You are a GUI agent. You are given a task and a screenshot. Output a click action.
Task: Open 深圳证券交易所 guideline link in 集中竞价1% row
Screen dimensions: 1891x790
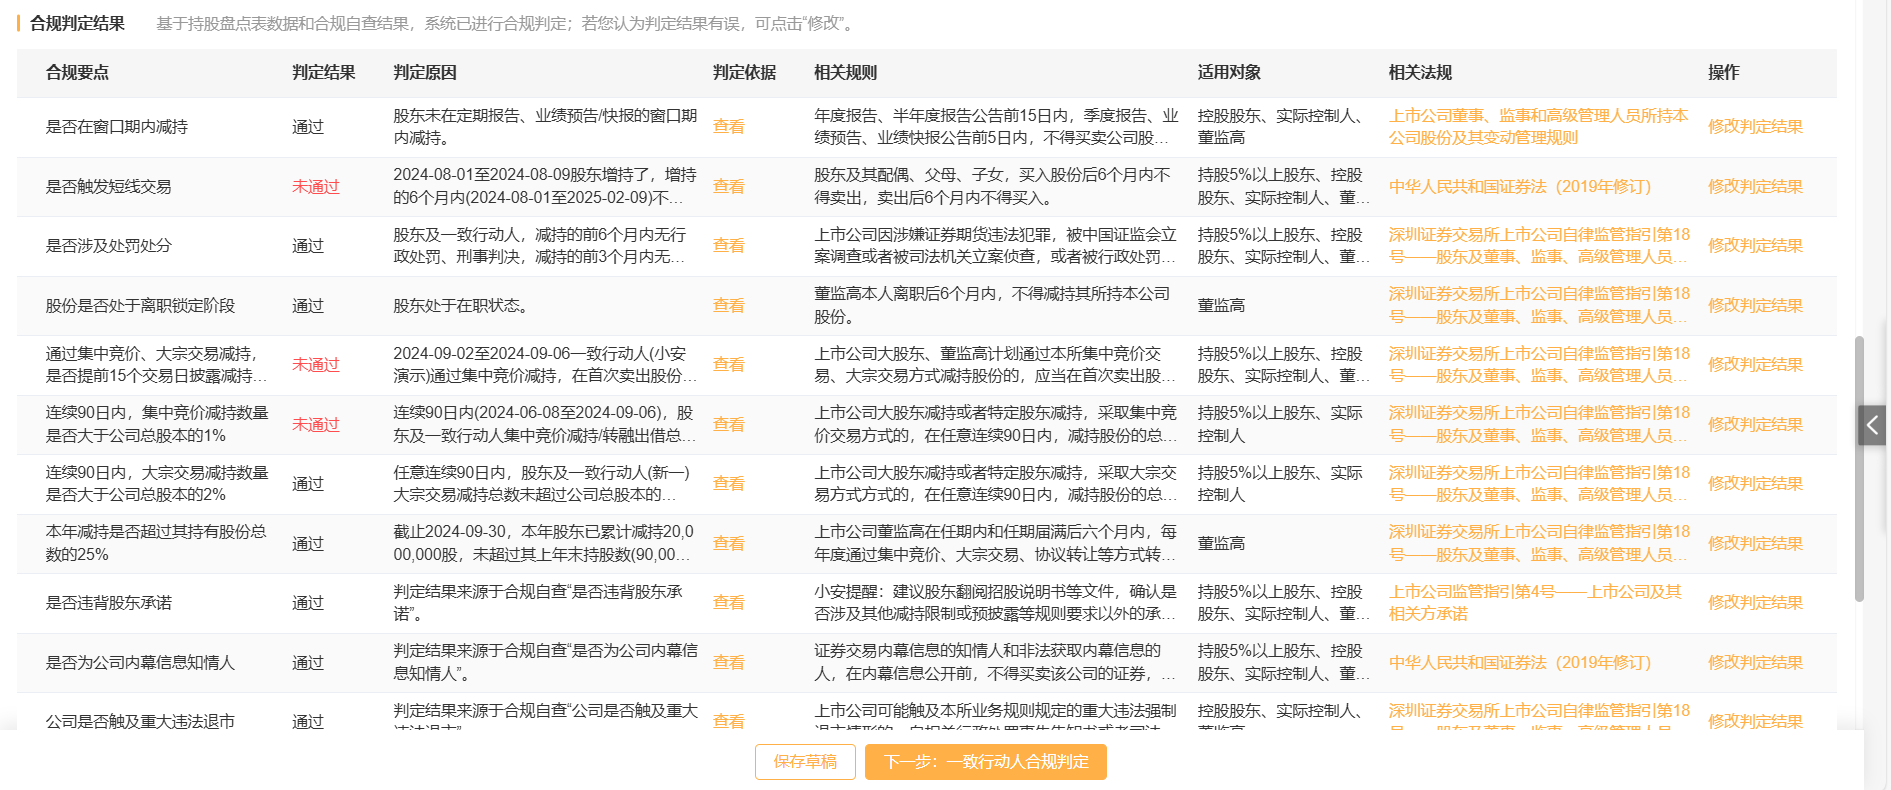[1539, 425]
